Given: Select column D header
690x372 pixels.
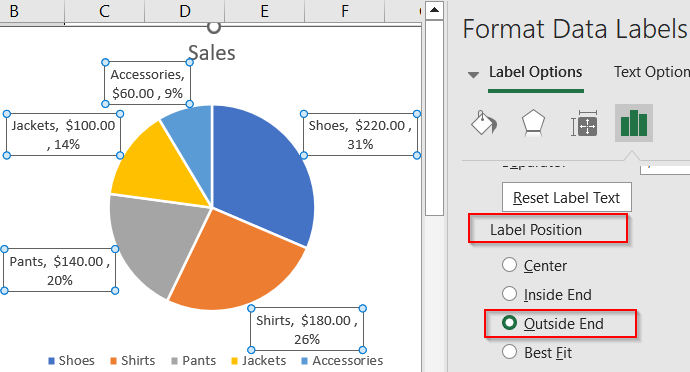Looking at the screenshot, I should [185, 11].
